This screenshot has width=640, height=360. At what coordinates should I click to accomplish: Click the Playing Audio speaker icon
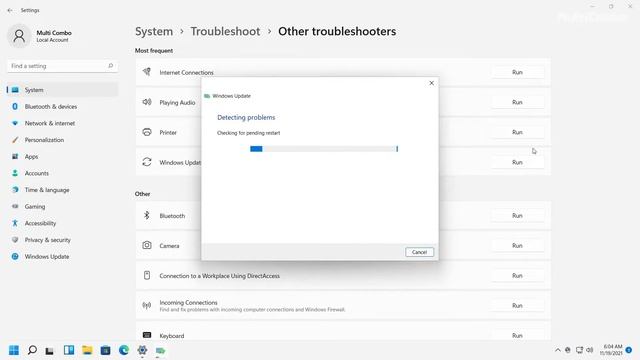(147, 102)
